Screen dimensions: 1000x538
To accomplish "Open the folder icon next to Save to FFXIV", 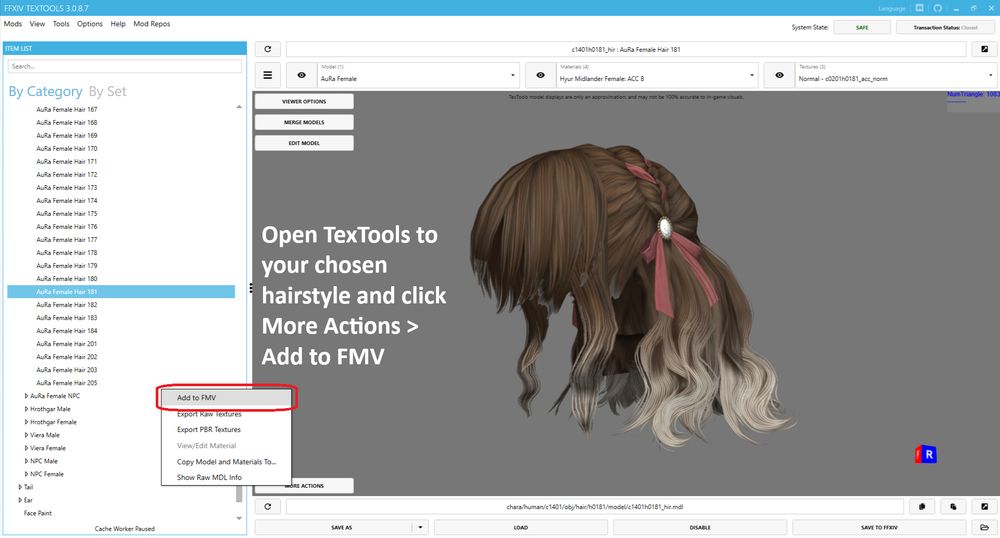I will point(984,528).
